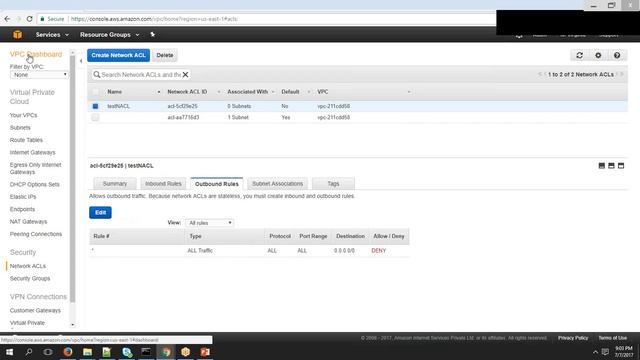Open the Subnet Associations tab
The height and width of the screenshot is (360, 640).
pos(278,184)
